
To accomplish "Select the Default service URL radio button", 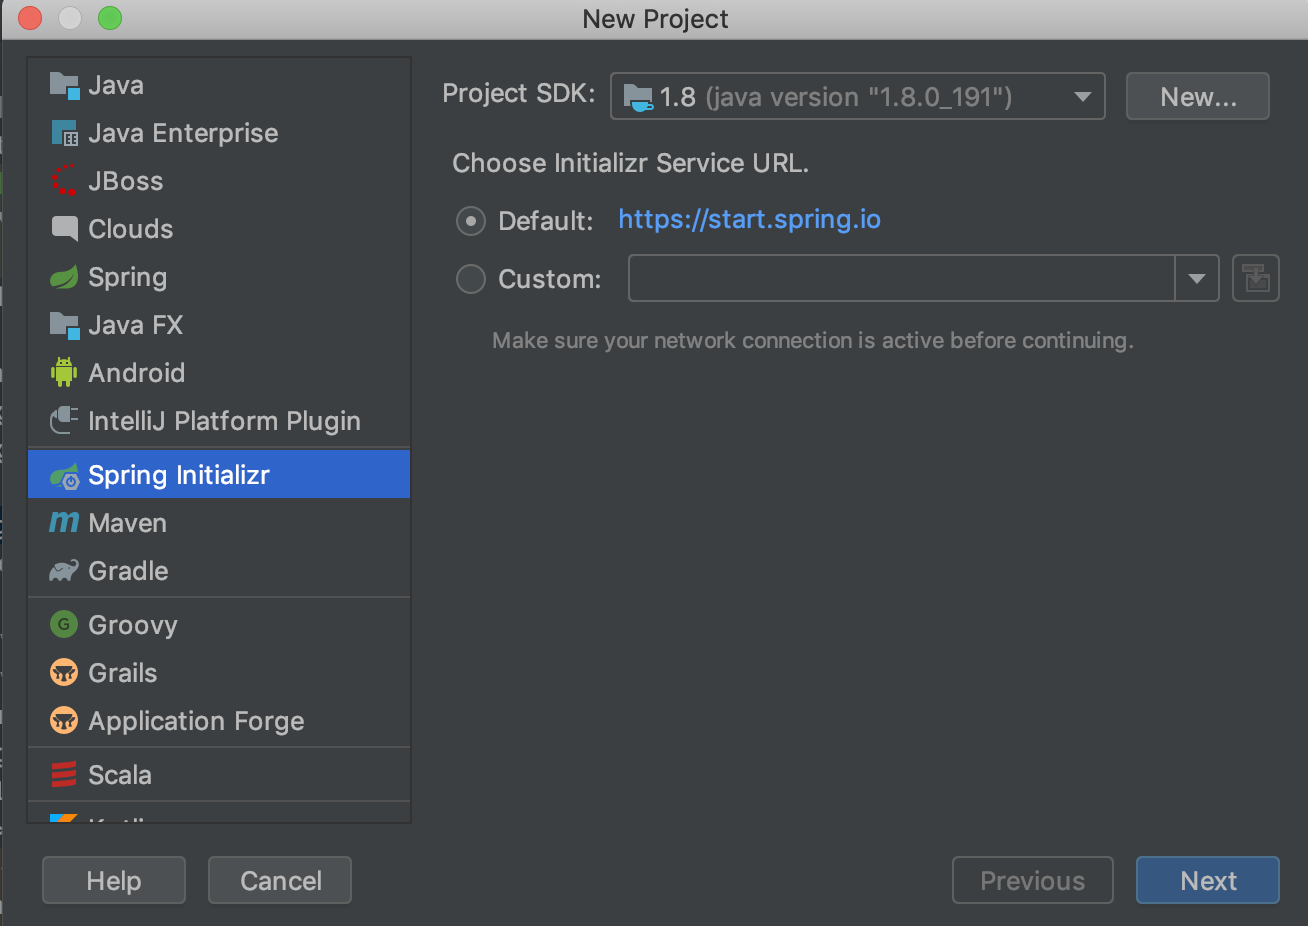I will [471, 221].
